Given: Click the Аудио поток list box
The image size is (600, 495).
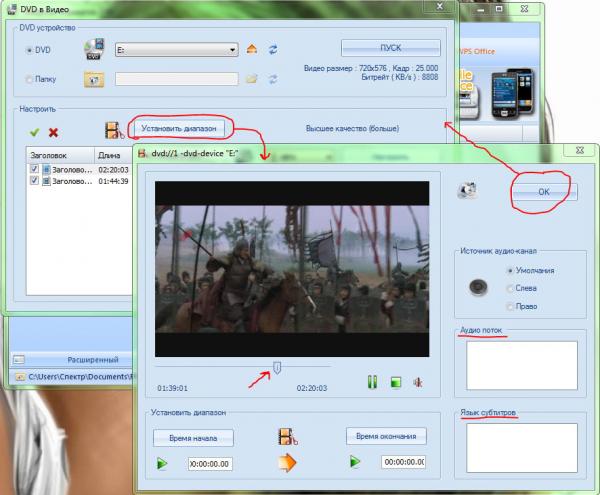Looking at the screenshot, I should click(x=522, y=365).
